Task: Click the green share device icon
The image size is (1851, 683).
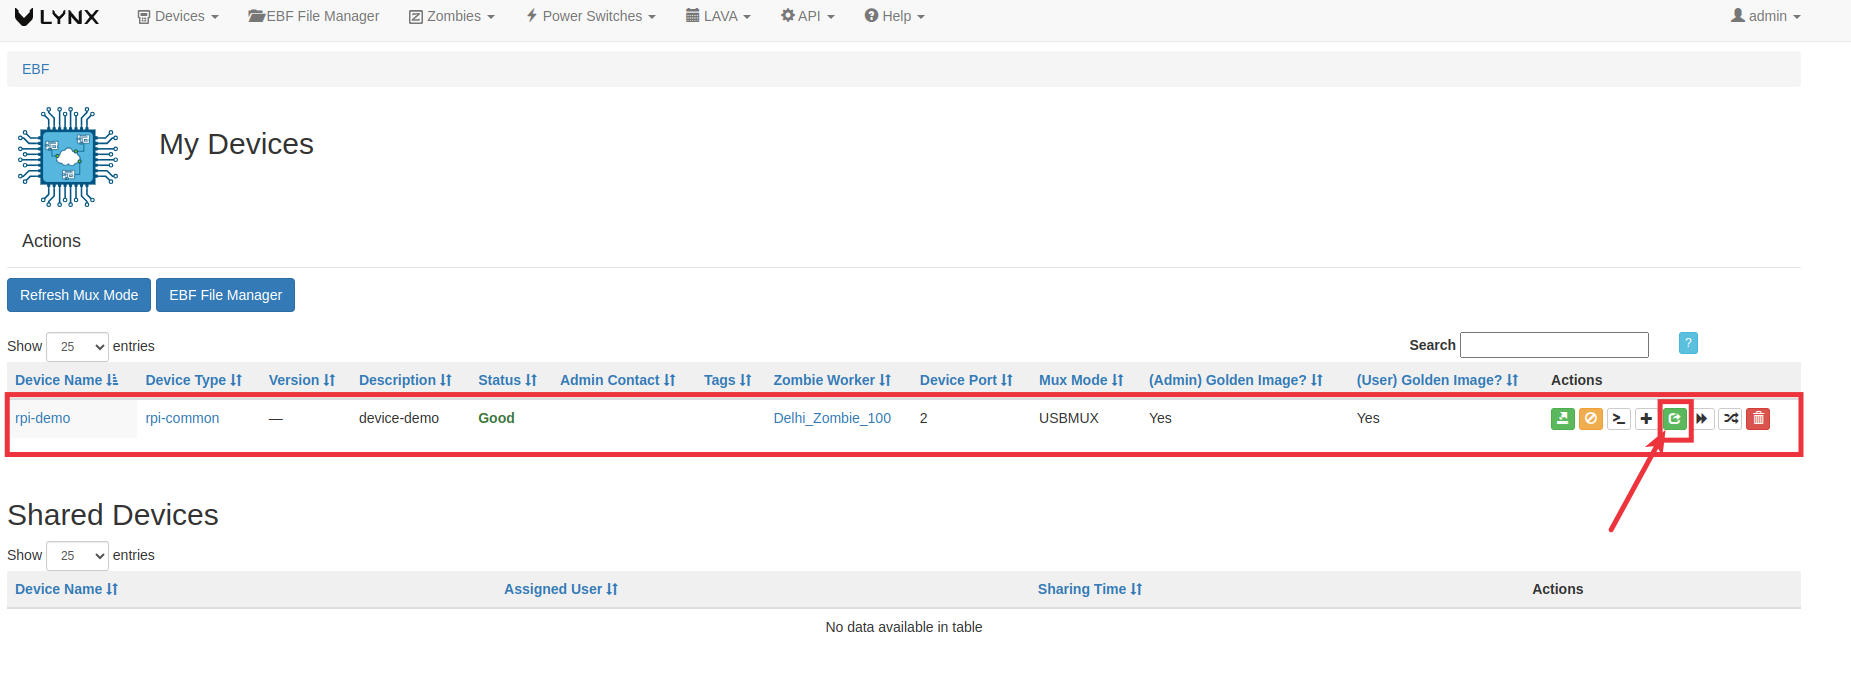Action: tap(1674, 418)
